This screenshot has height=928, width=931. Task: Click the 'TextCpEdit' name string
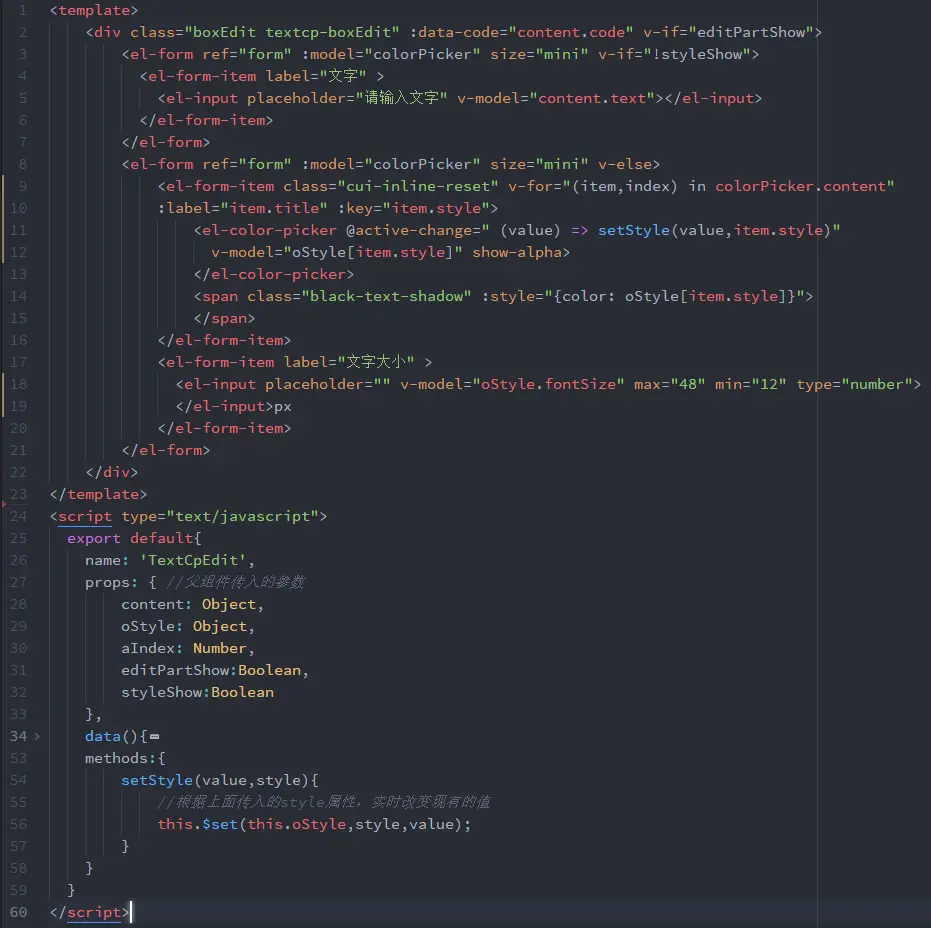pyautogui.click(x=193, y=560)
